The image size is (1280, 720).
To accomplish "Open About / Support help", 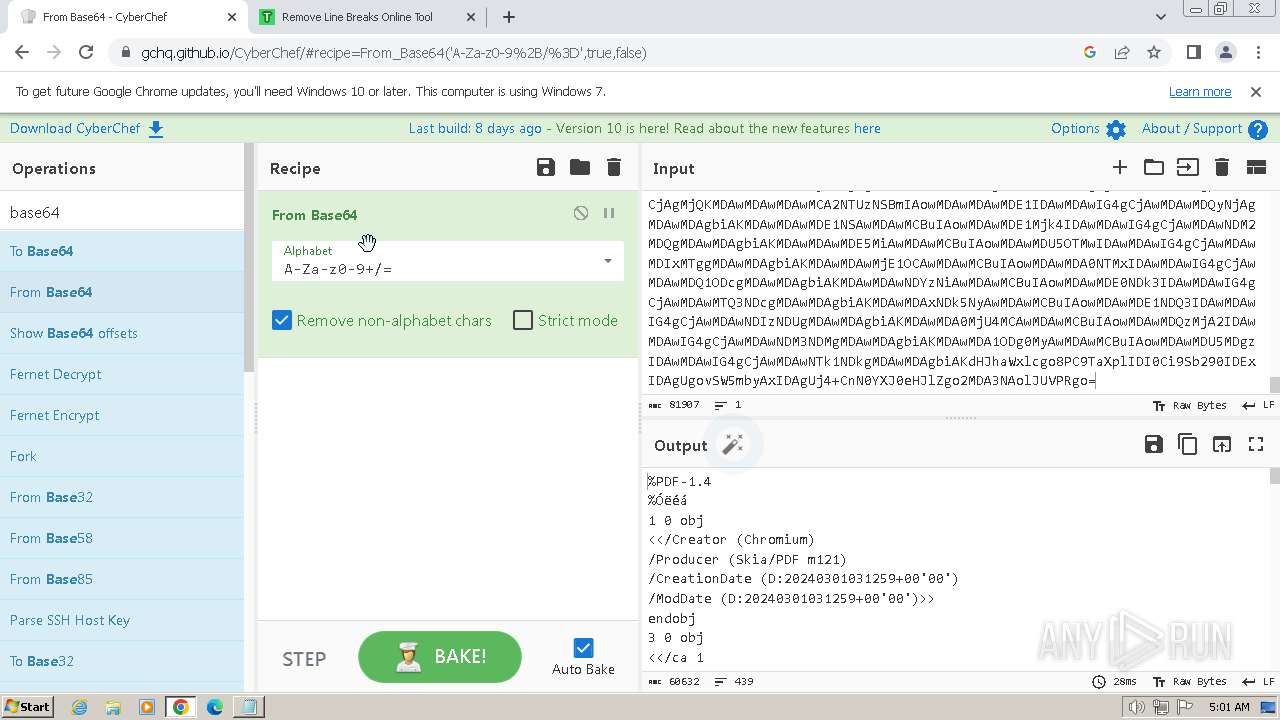I will click(1204, 129).
